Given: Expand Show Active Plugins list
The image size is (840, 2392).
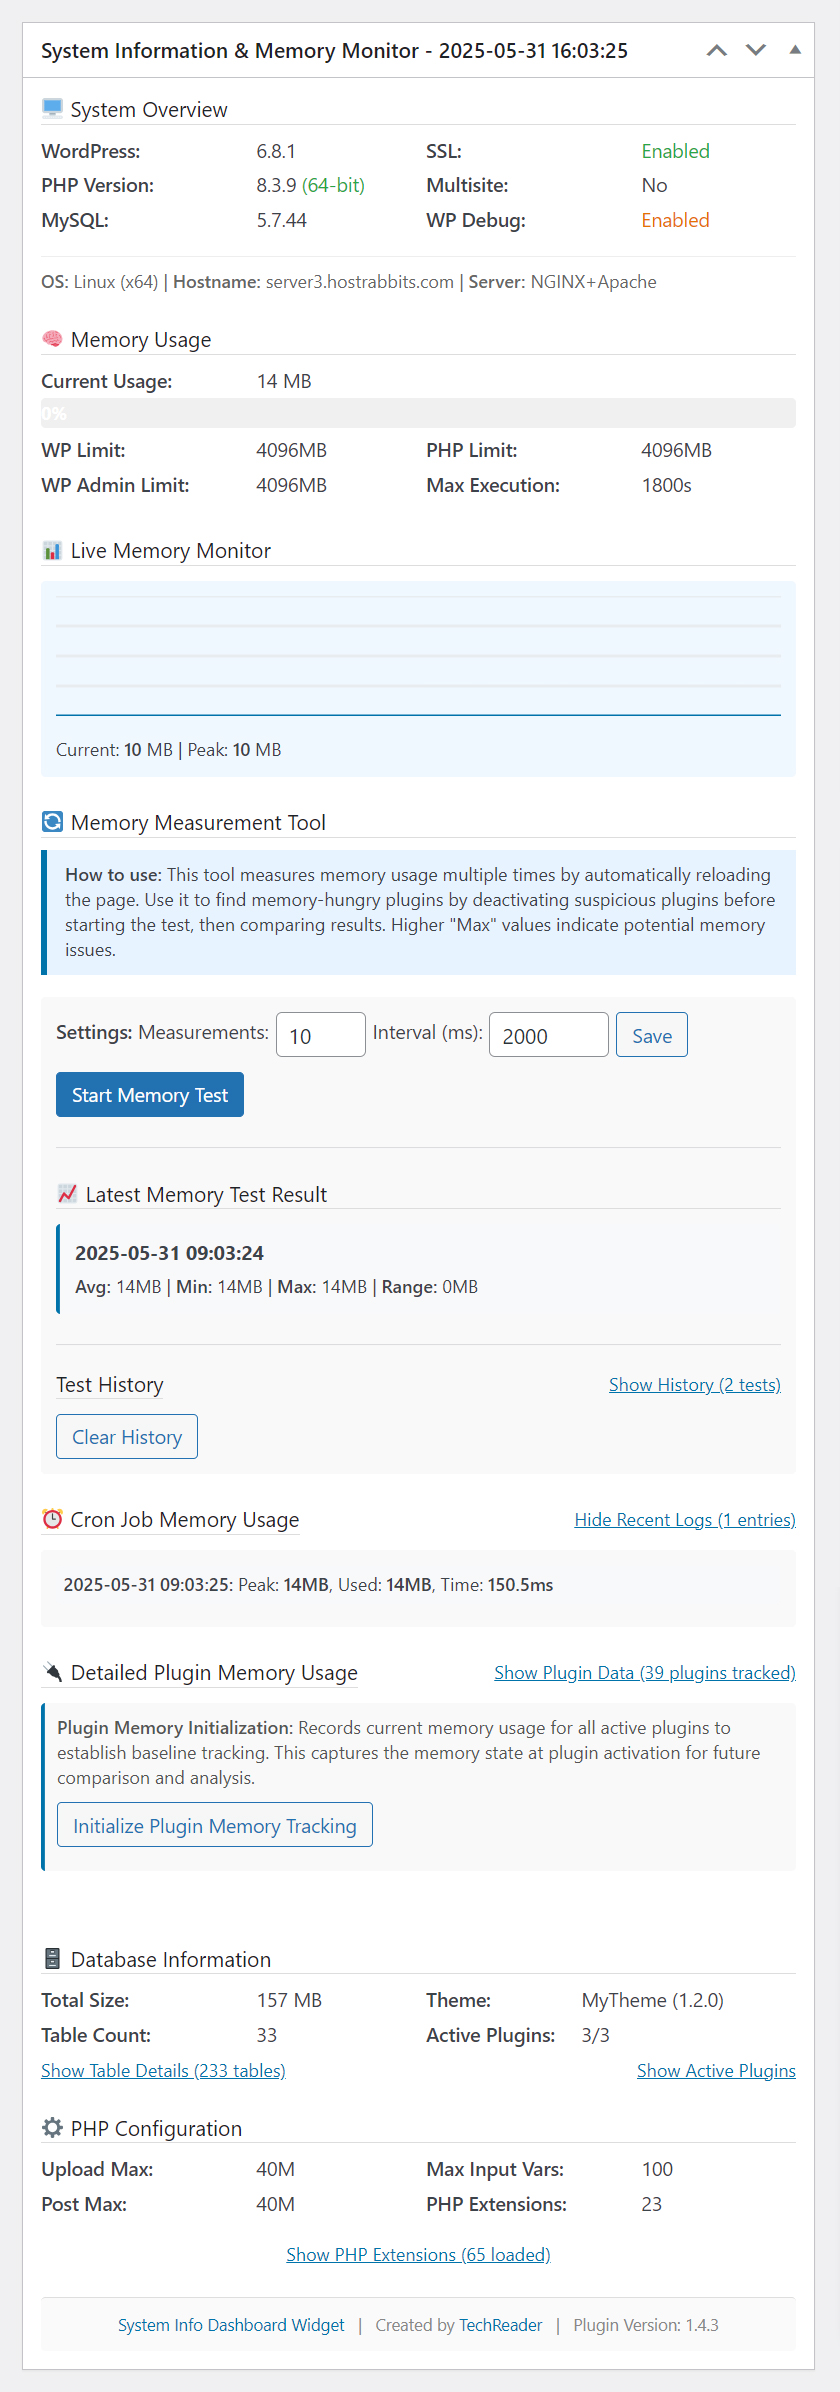Looking at the screenshot, I should pyautogui.click(x=716, y=2071).
